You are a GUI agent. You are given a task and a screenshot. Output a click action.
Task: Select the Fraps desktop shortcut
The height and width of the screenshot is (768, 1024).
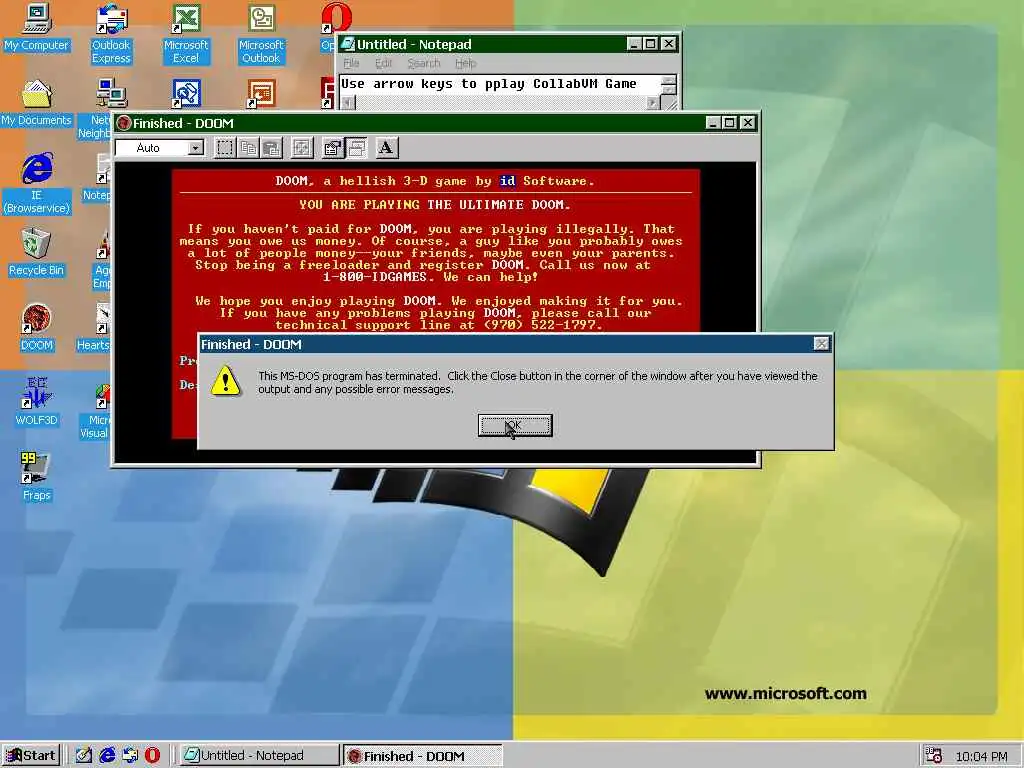[x=37, y=477]
